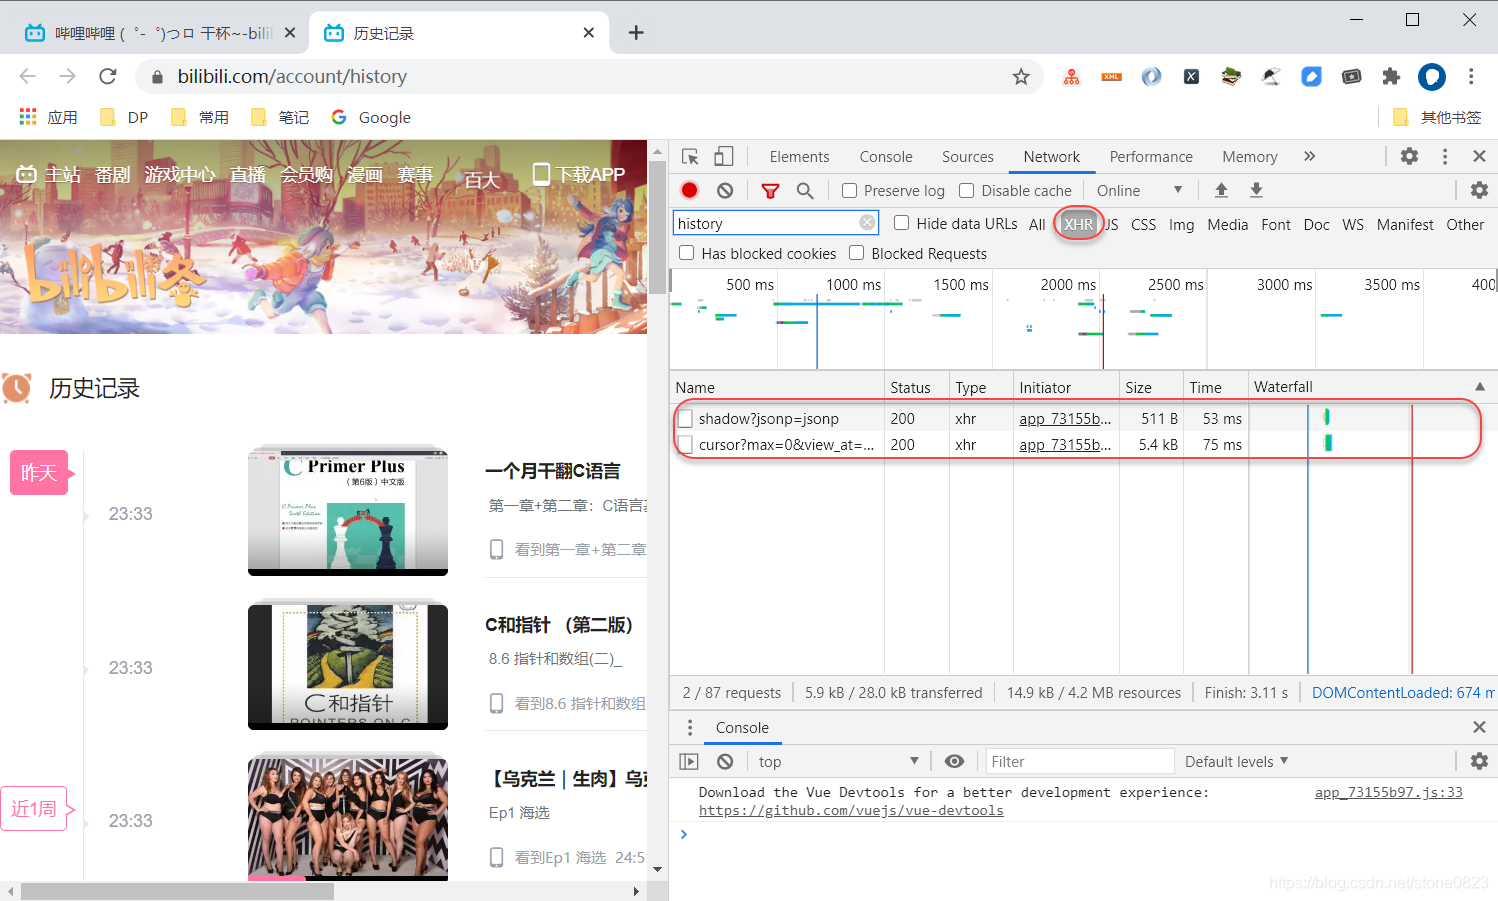Import HAR file with the upload arrow icon

click(x=1221, y=190)
